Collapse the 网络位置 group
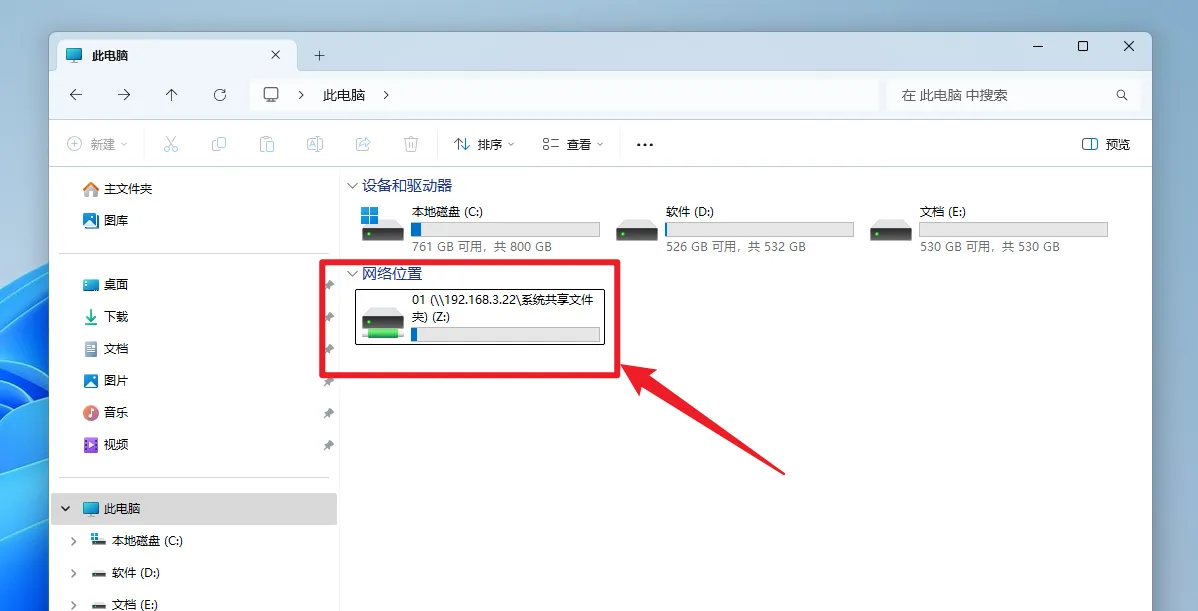Image resolution: width=1198 pixels, height=611 pixels. (x=352, y=273)
